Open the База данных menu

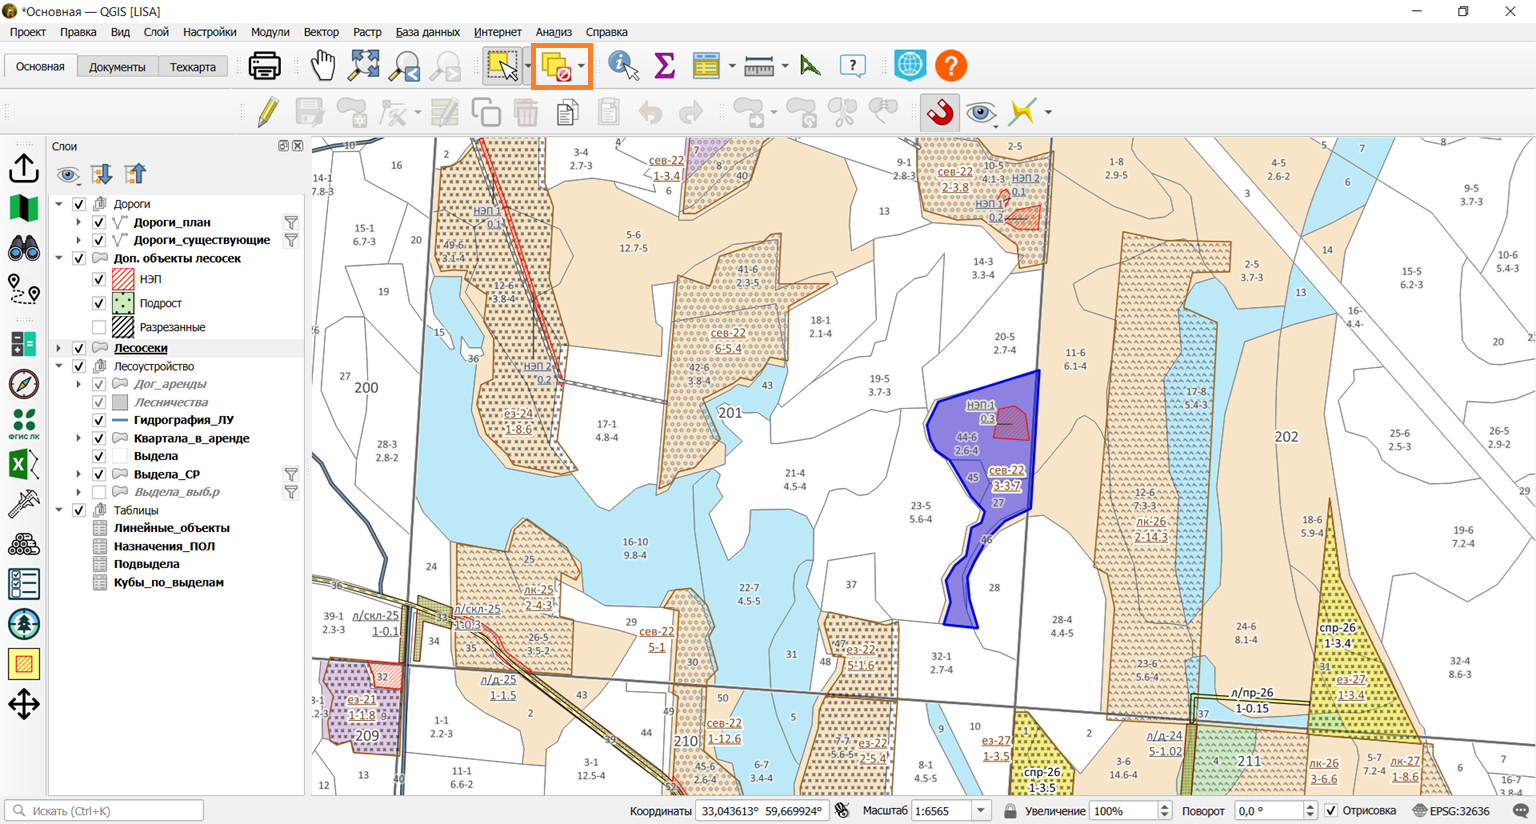point(427,32)
